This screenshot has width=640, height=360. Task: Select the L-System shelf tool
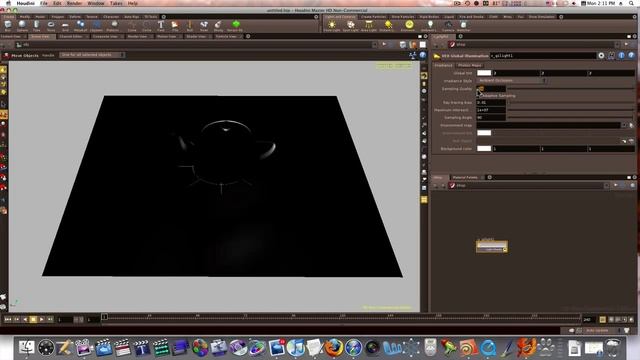click(96, 26)
